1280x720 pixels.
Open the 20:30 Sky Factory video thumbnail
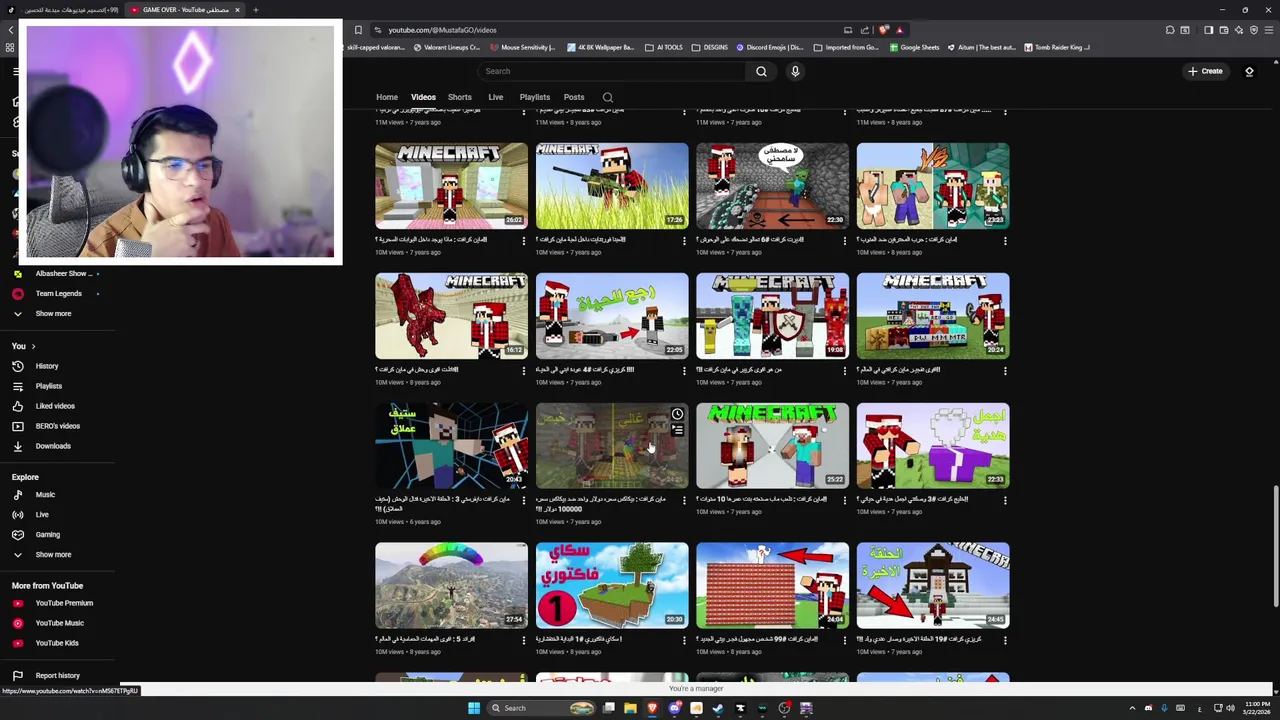click(612, 586)
